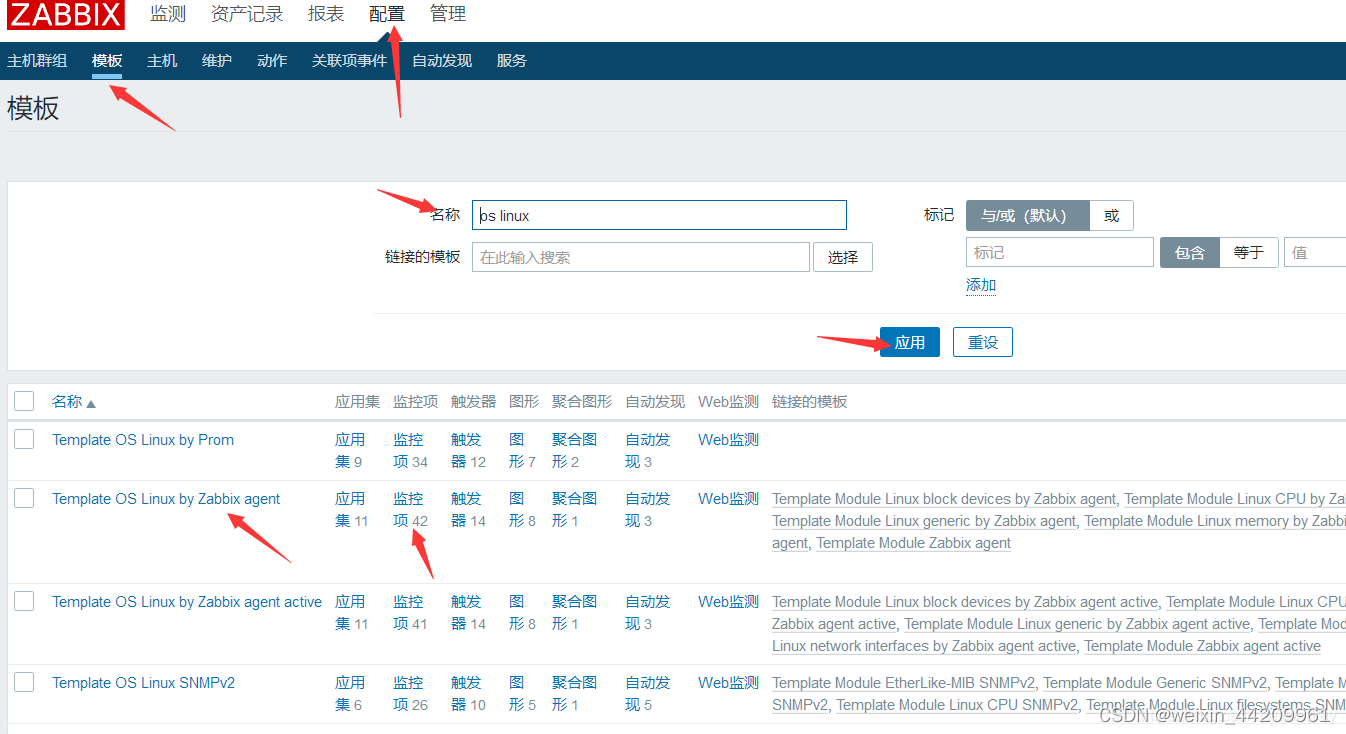The height and width of the screenshot is (734, 1346).
Task: Open the 监测 top menu
Action: point(168,14)
